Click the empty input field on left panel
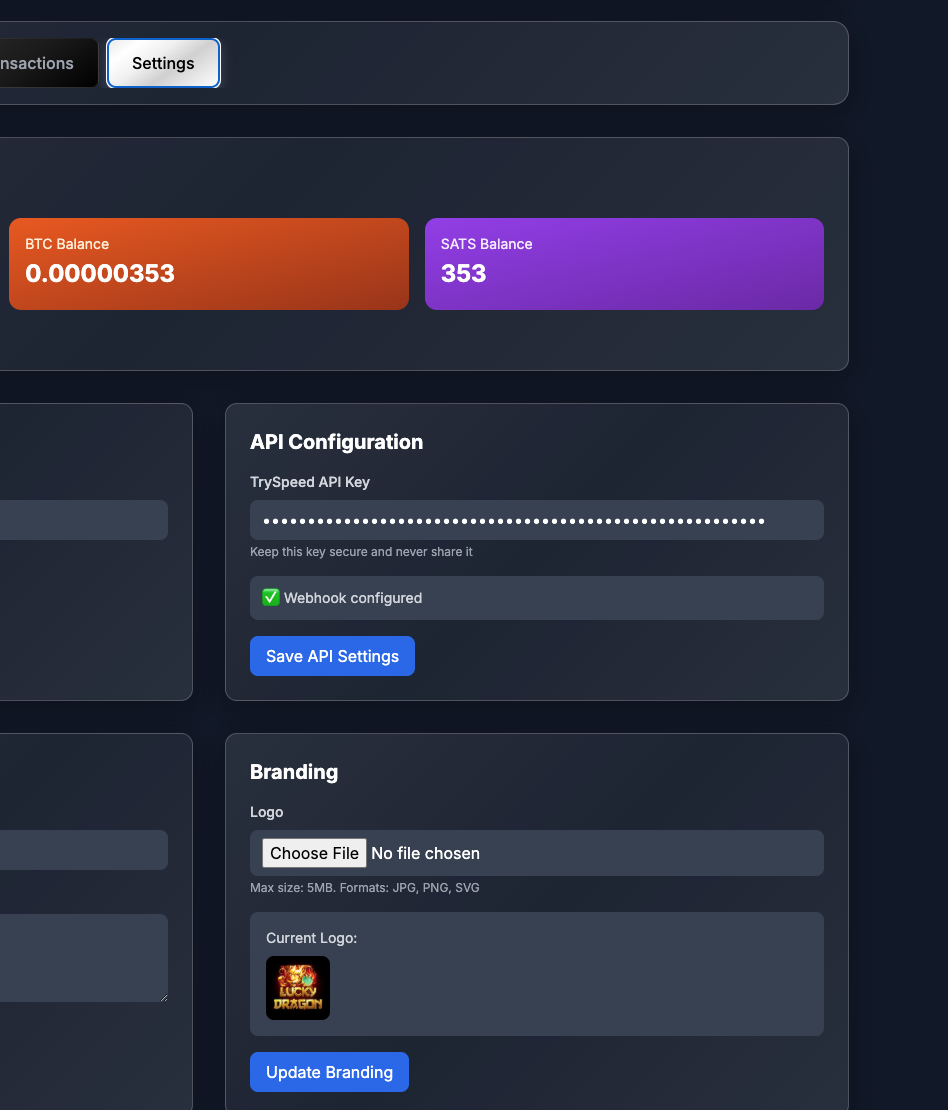948x1110 pixels. click(80, 520)
